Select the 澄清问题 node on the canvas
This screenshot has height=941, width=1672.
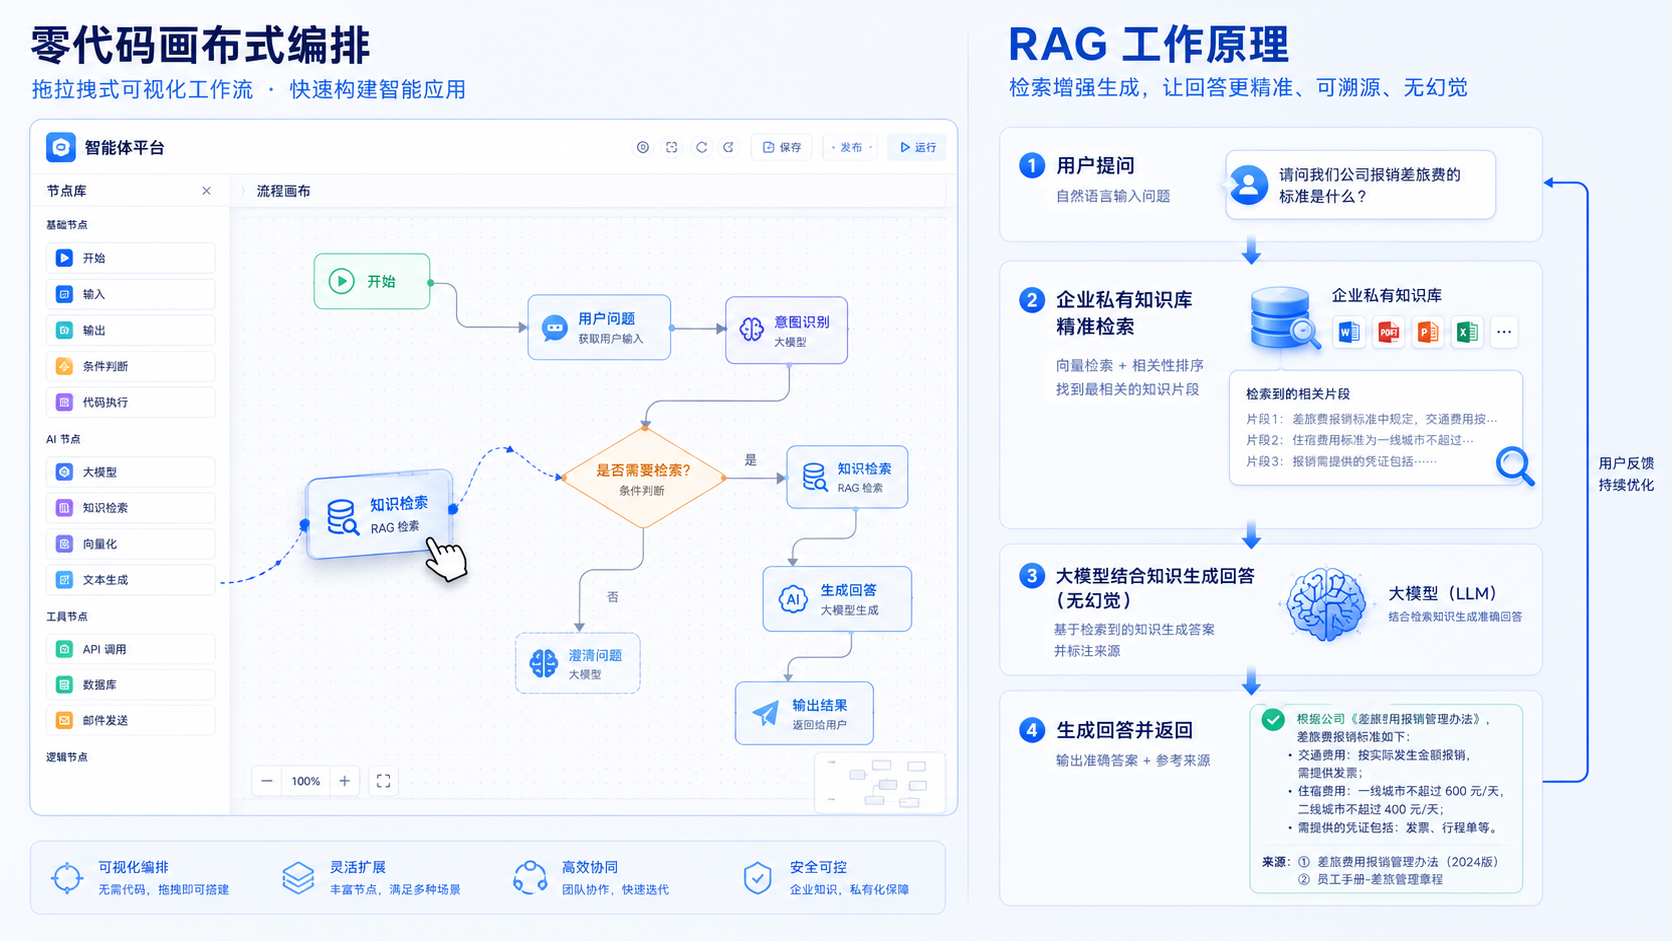pos(578,663)
